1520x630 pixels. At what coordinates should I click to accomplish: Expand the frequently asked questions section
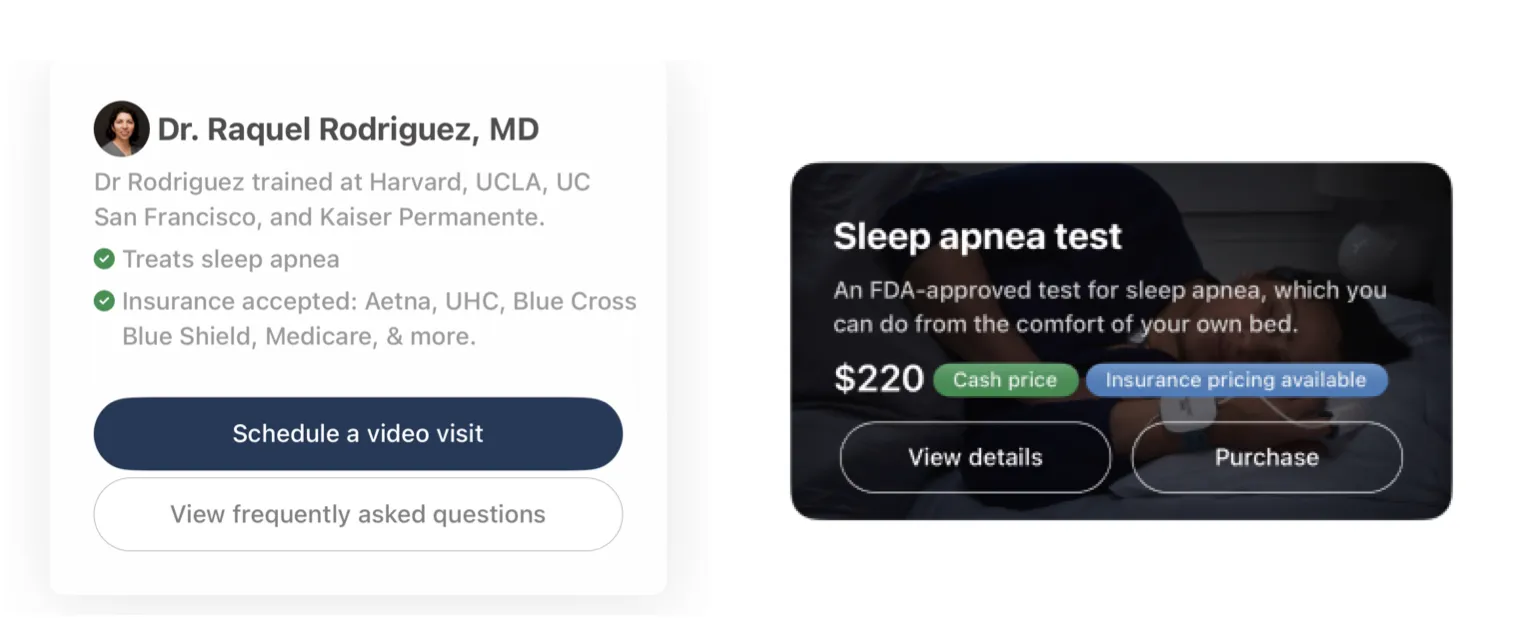pos(357,513)
